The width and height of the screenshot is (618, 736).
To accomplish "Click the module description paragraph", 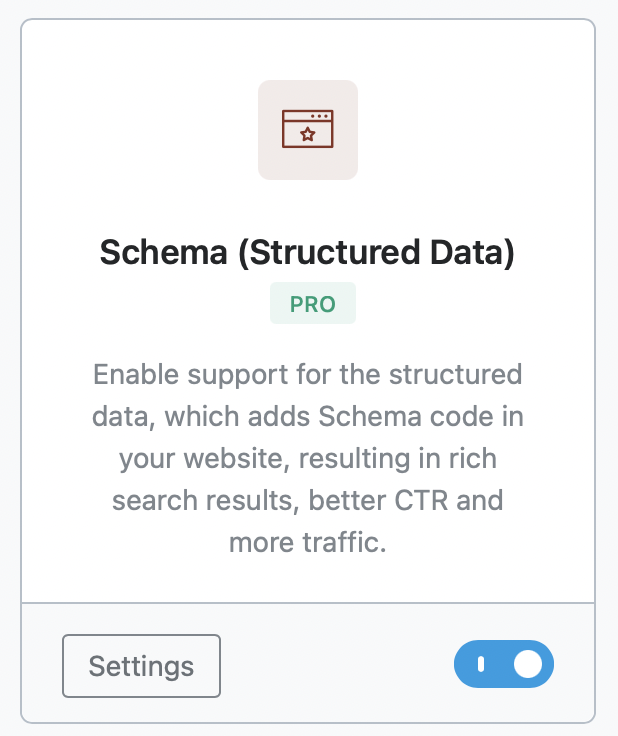I will 308,458.
